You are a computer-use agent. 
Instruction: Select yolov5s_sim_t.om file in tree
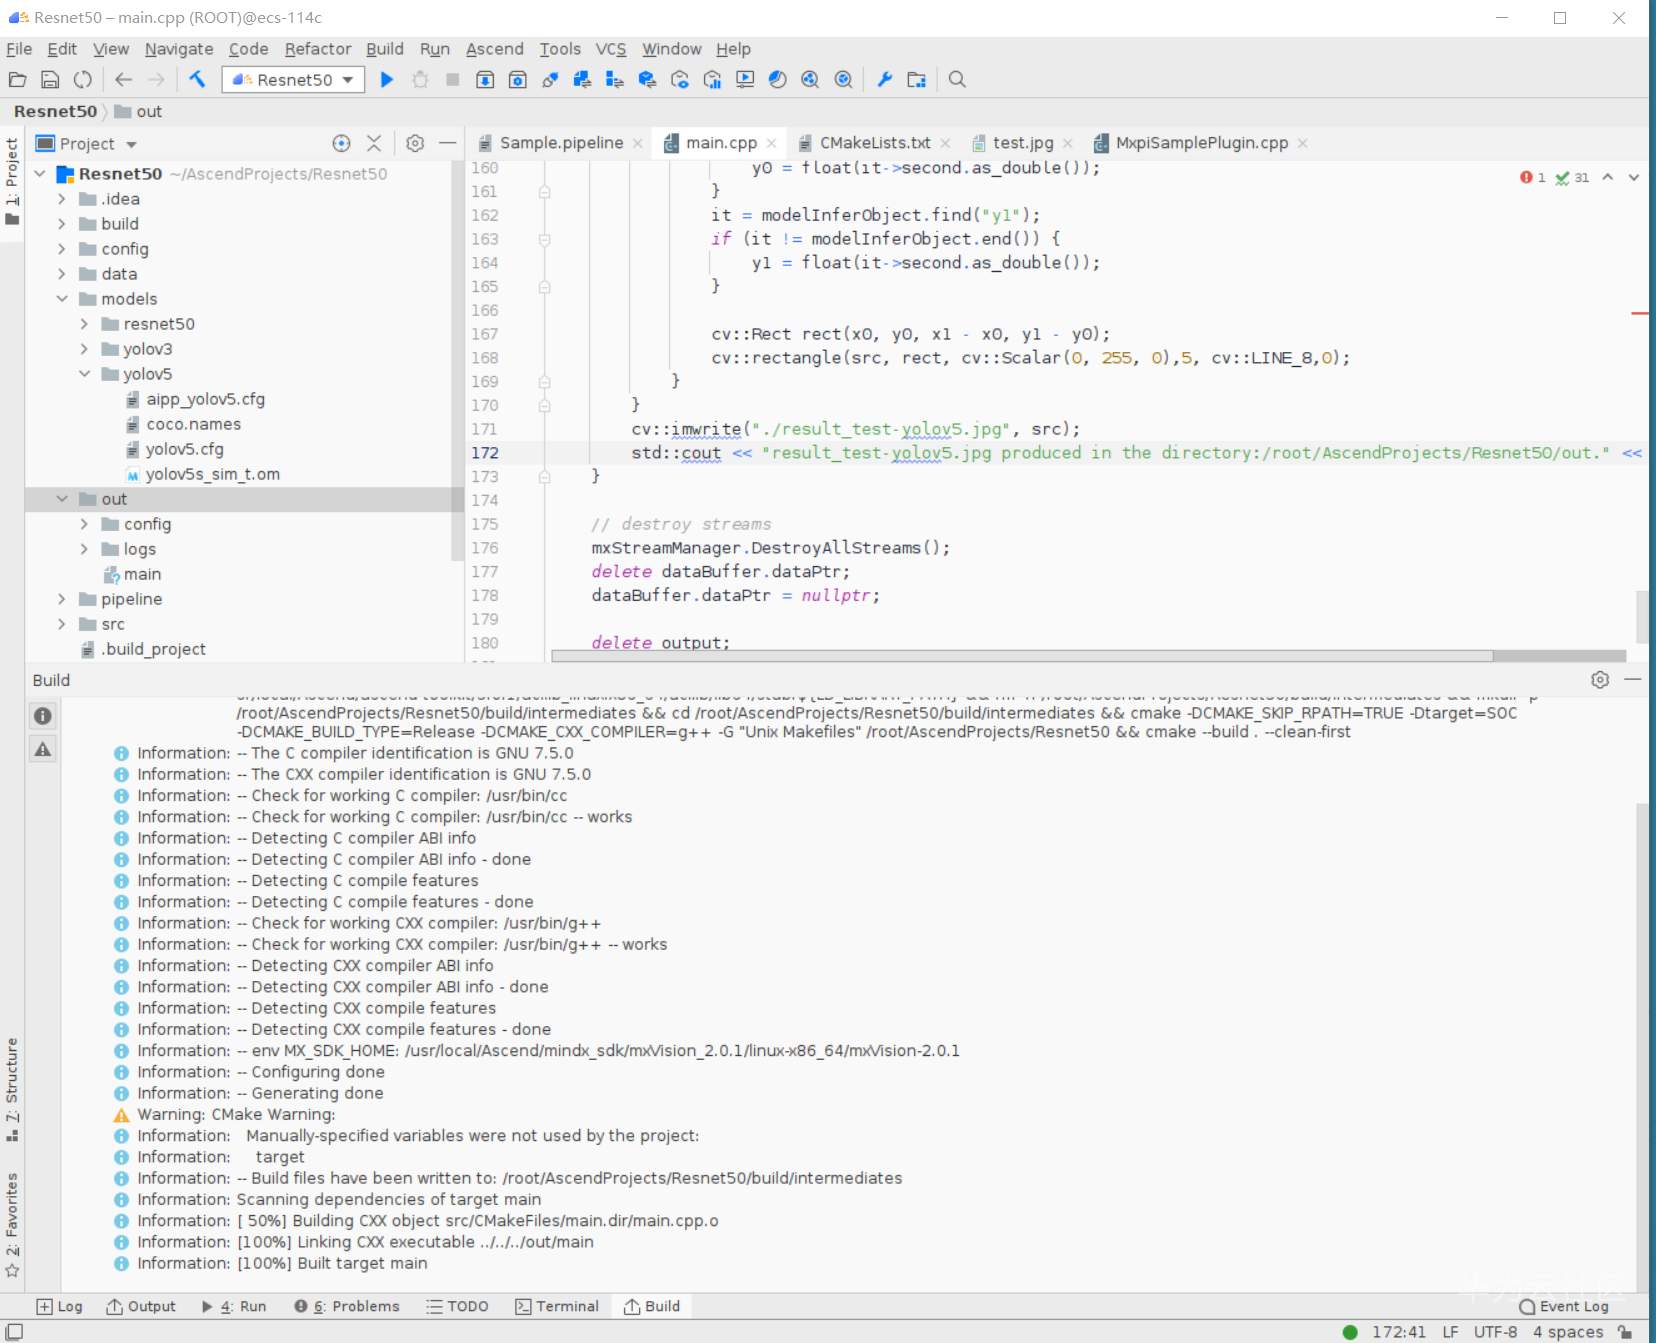212,474
